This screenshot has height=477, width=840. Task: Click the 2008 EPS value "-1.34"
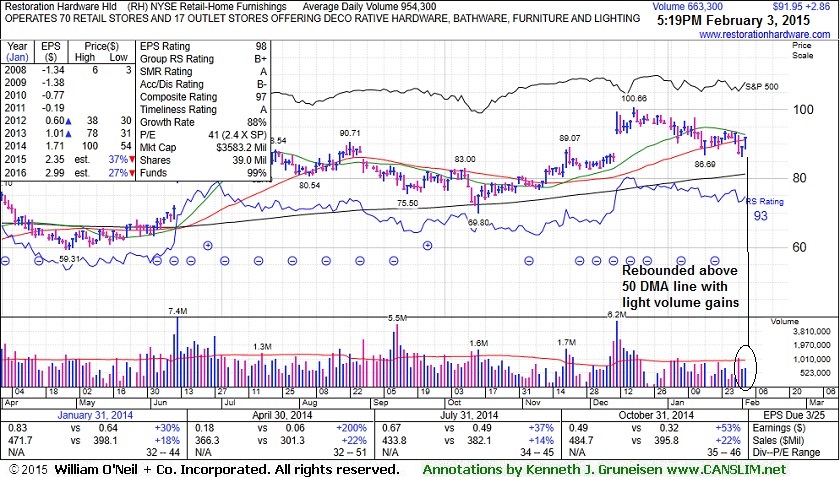(54, 70)
